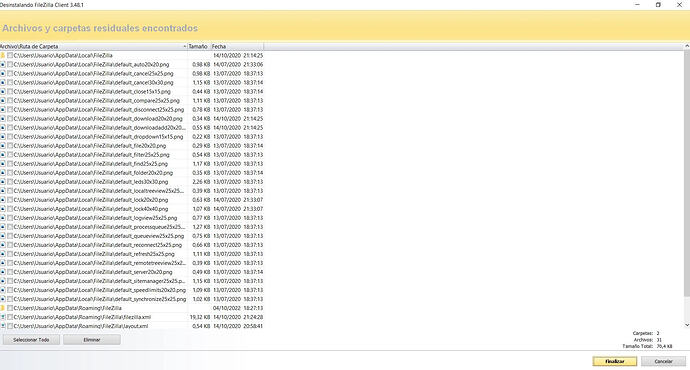Click size 0,44 KB of default_close15x15.png

click(201, 92)
